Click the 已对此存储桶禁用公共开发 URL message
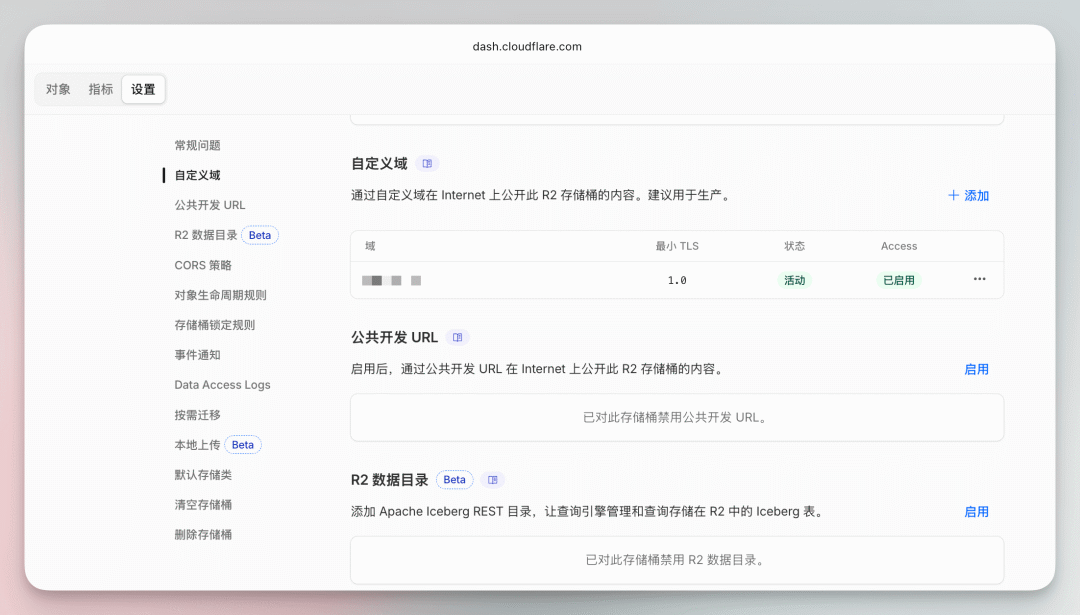This screenshot has width=1080, height=615. click(677, 417)
